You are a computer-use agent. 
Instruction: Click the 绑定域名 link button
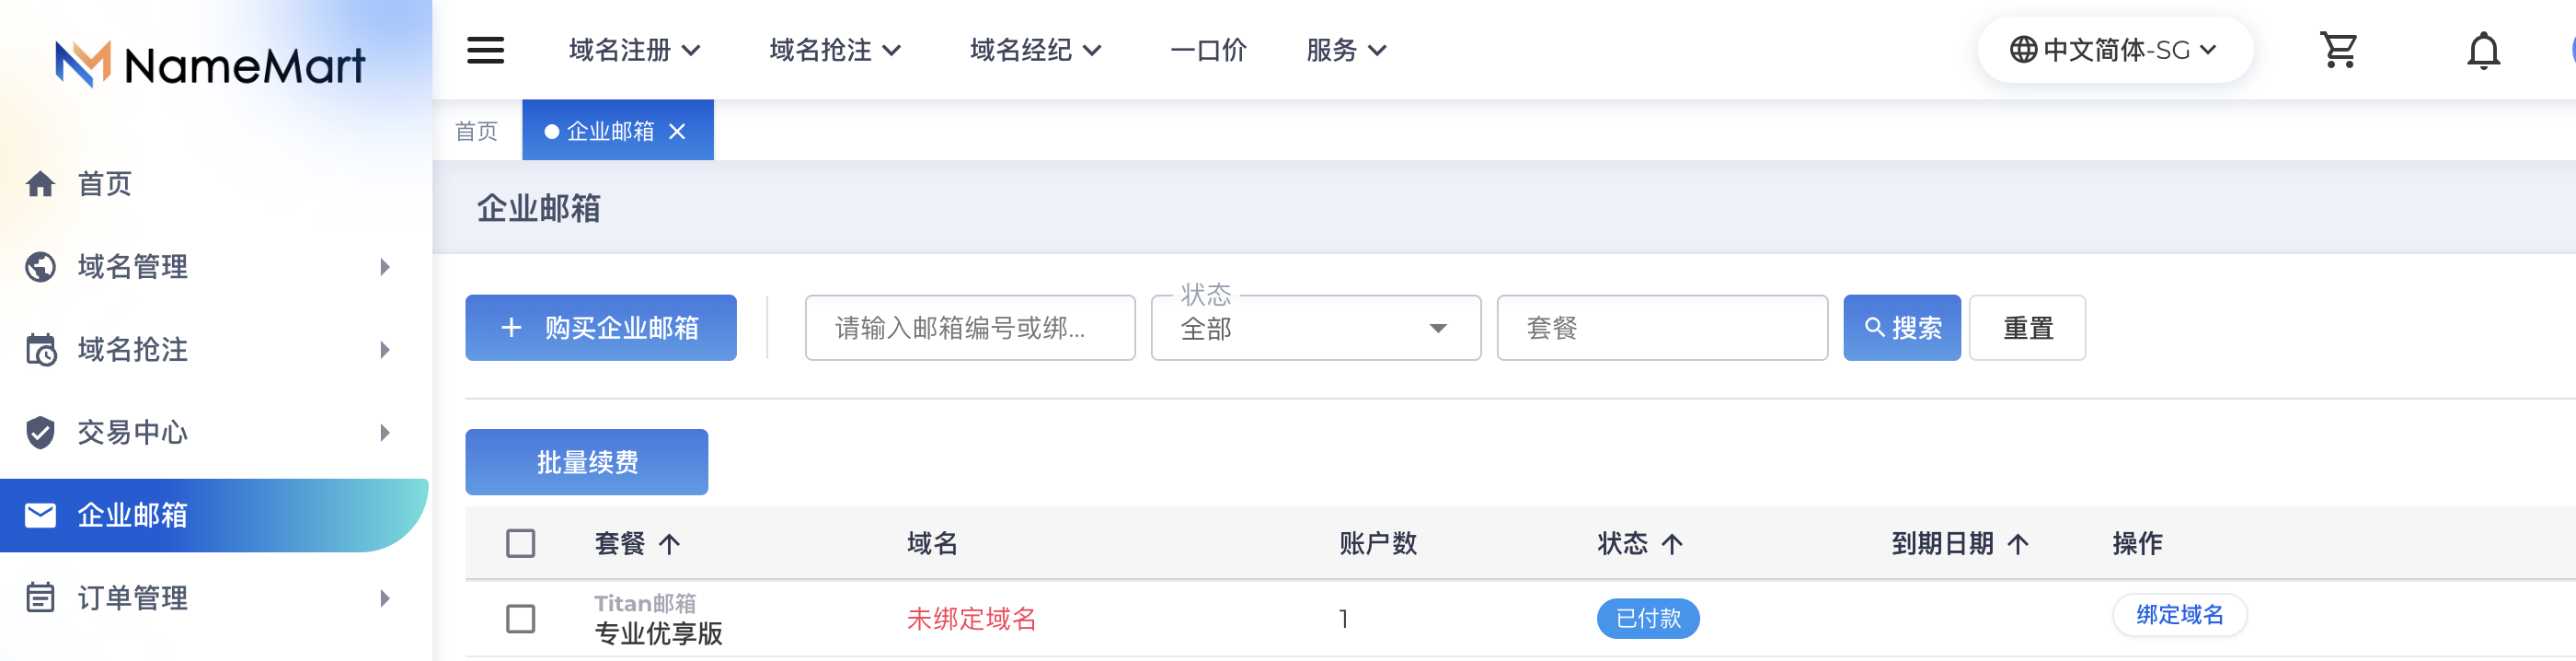[x=2179, y=614]
